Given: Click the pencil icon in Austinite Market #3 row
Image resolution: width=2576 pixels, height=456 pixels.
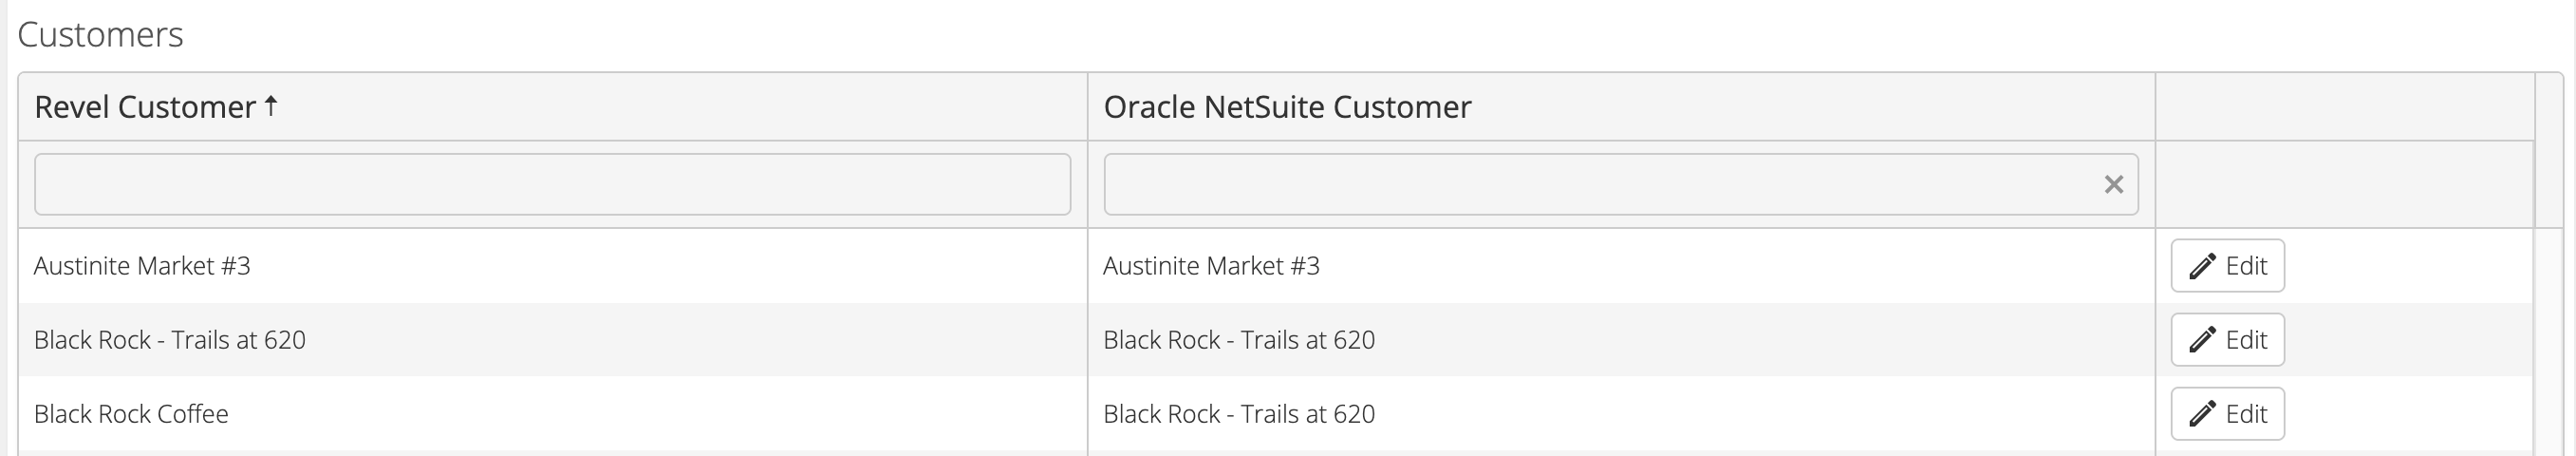Looking at the screenshot, I should tap(2202, 266).
